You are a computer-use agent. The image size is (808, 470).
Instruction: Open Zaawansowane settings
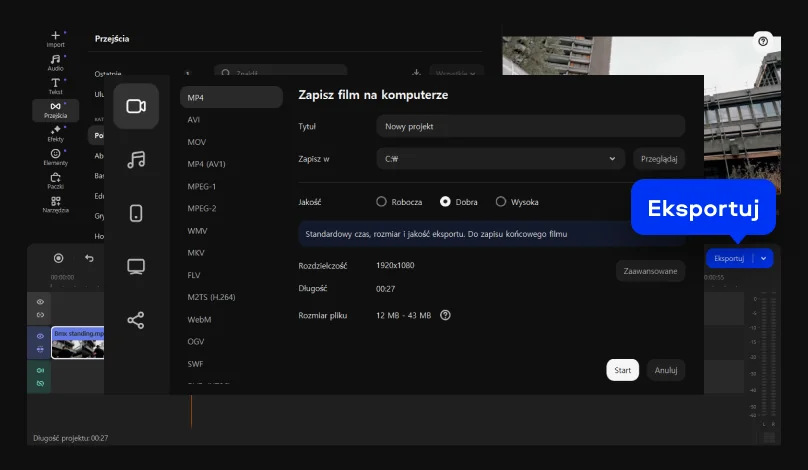(x=650, y=271)
